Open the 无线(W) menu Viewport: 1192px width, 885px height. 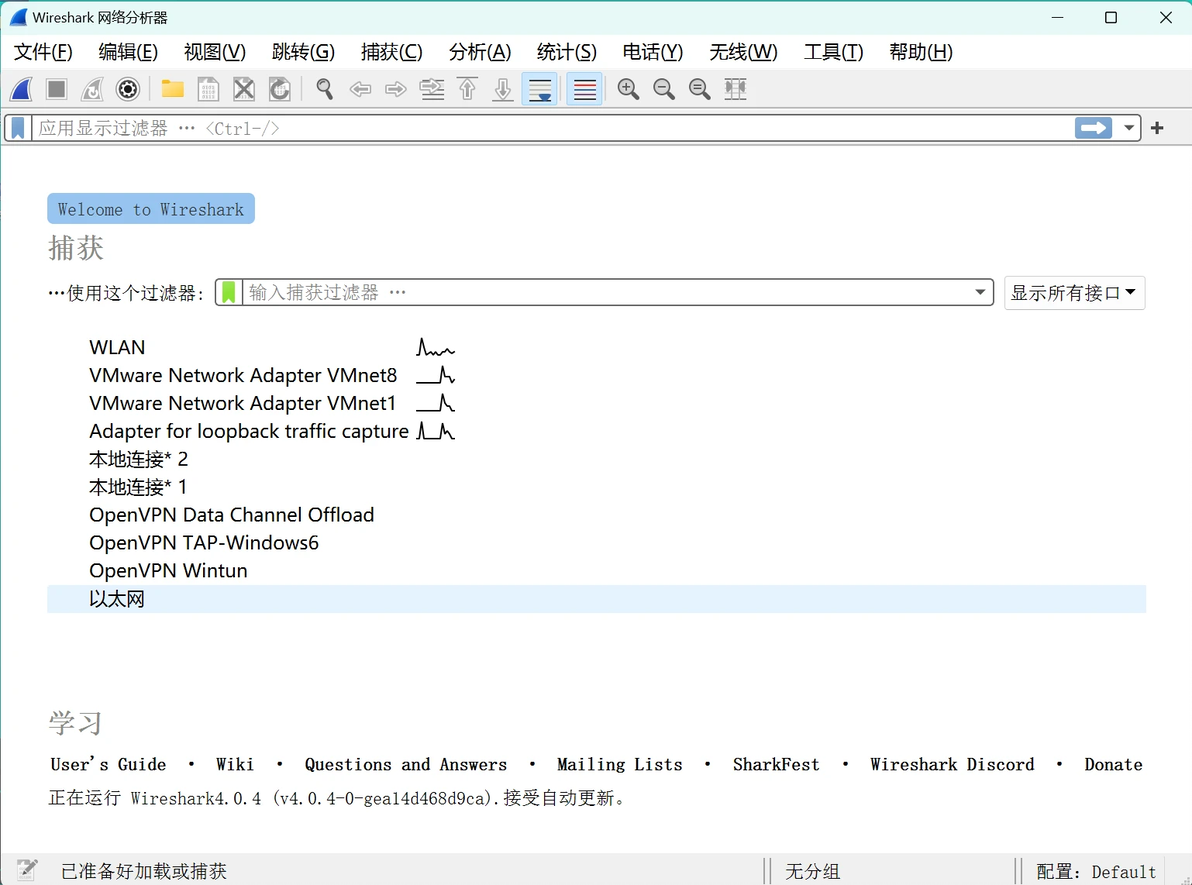click(x=743, y=52)
